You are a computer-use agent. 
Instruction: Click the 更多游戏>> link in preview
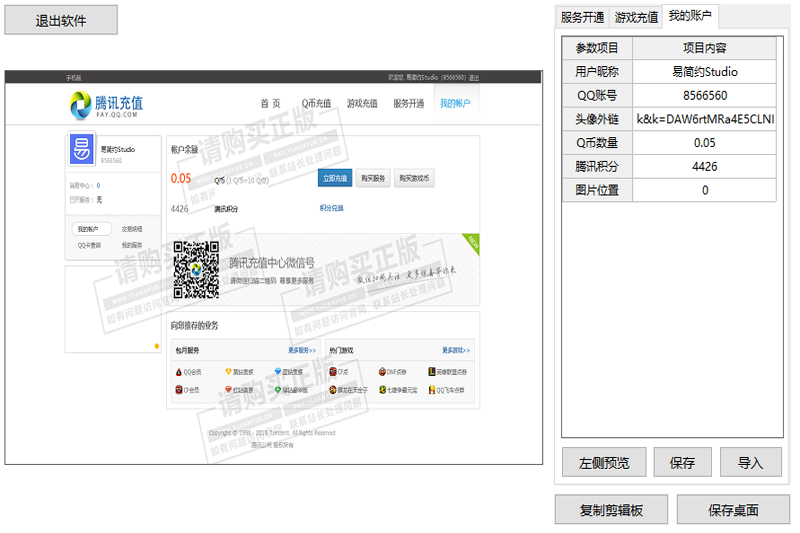456,350
